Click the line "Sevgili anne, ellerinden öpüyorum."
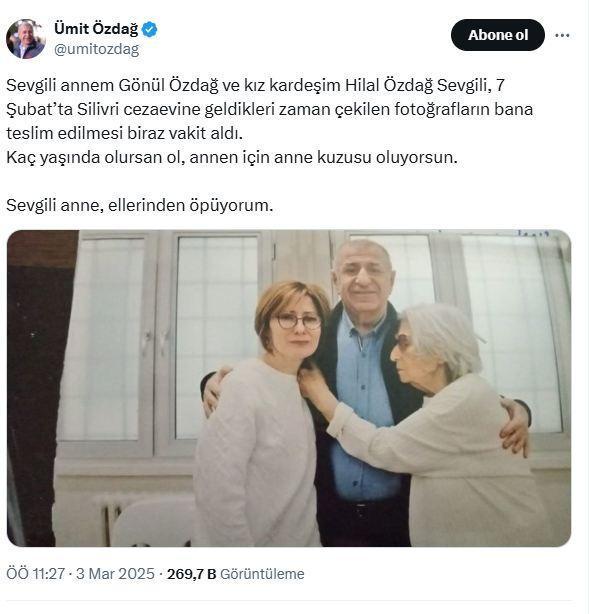Image resolution: width=589 pixels, height=614 pixels. point(139,205)
